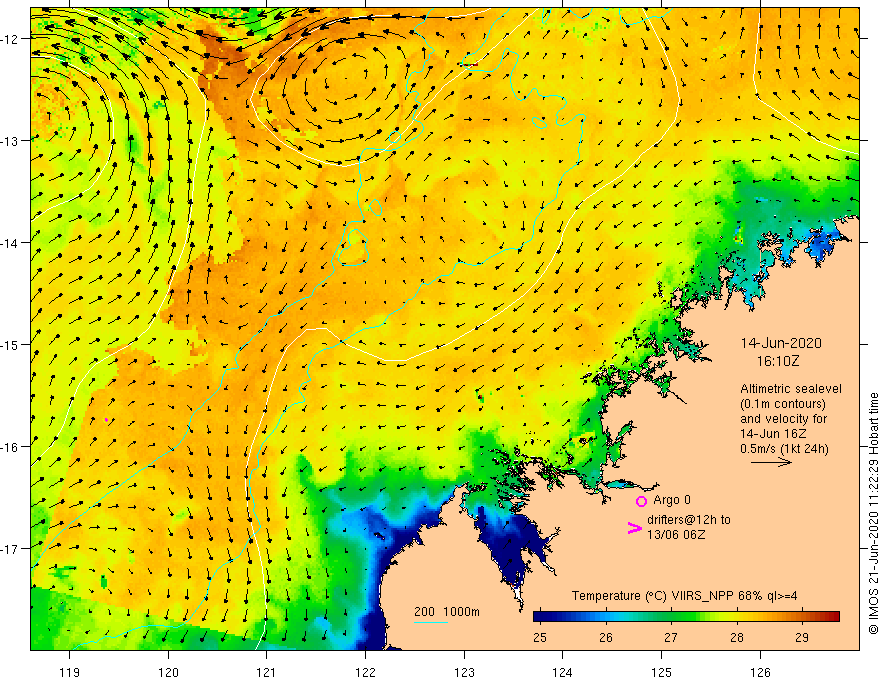
Task: Click the latitude axis label -14
Action: (x=12, y=243)
